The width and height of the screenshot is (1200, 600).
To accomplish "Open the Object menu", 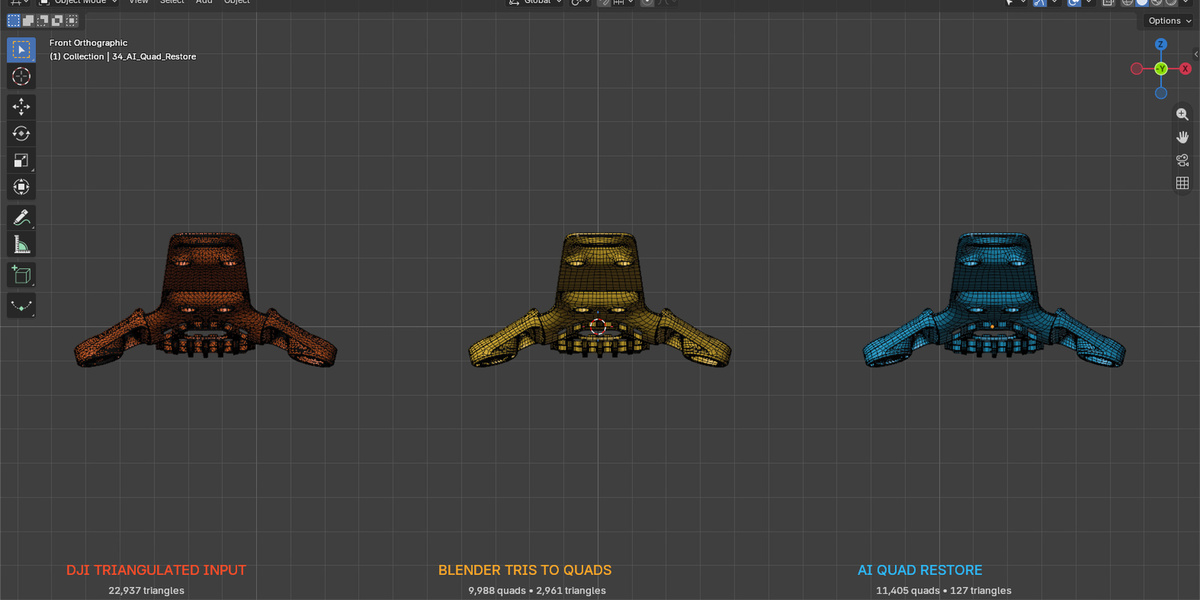I will [237, 3].
